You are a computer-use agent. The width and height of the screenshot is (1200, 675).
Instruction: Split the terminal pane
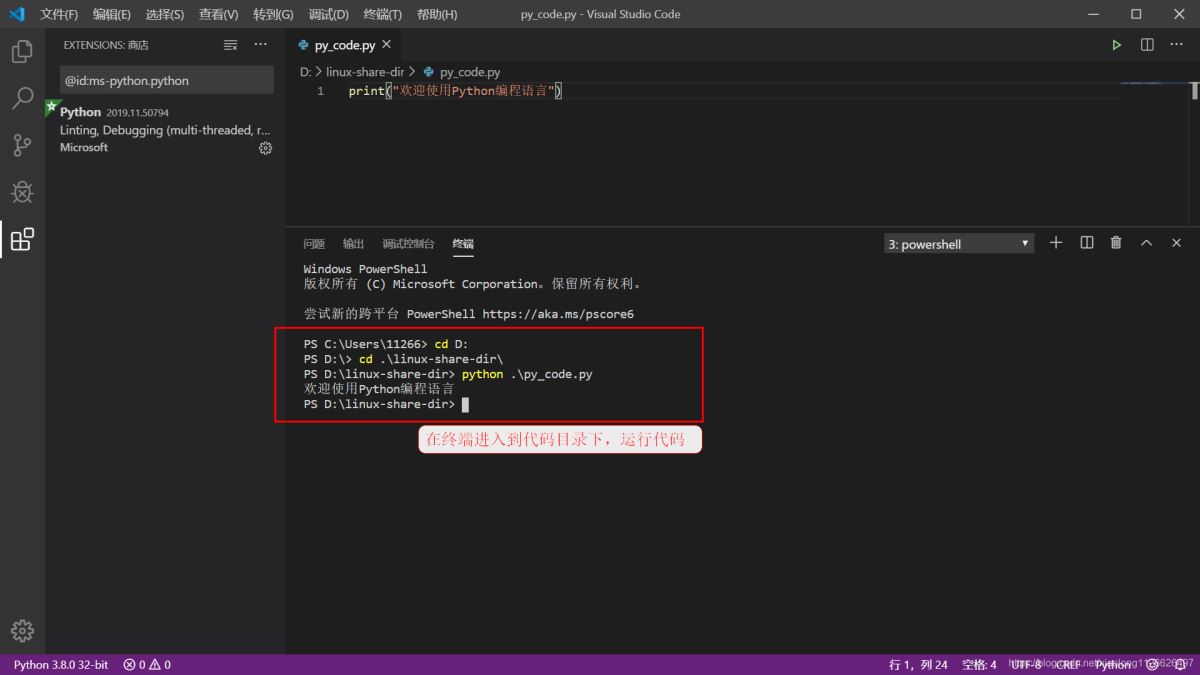coord(1086,242)
